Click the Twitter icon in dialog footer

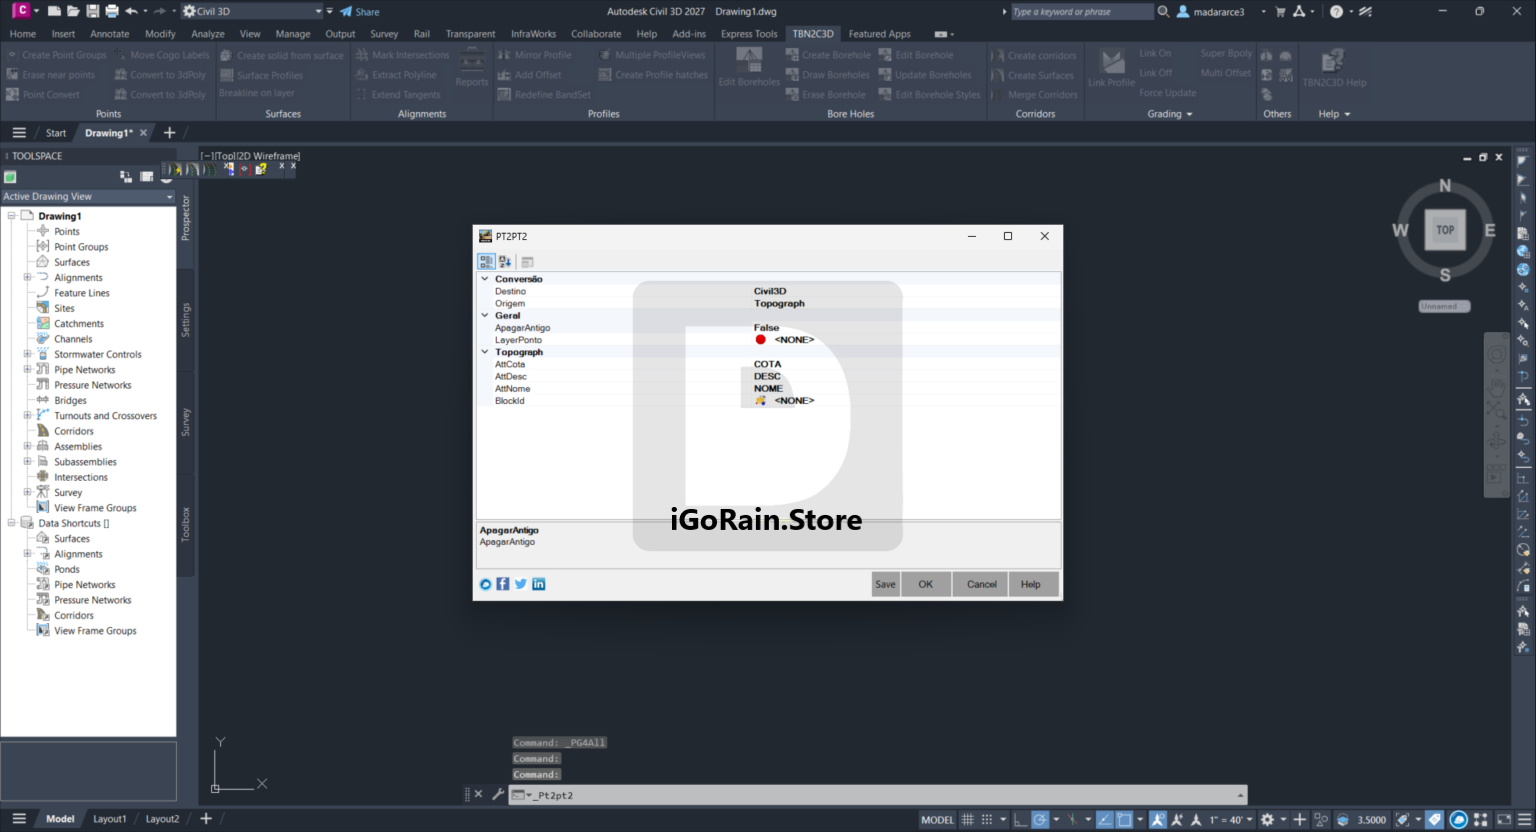coord(521,584)
